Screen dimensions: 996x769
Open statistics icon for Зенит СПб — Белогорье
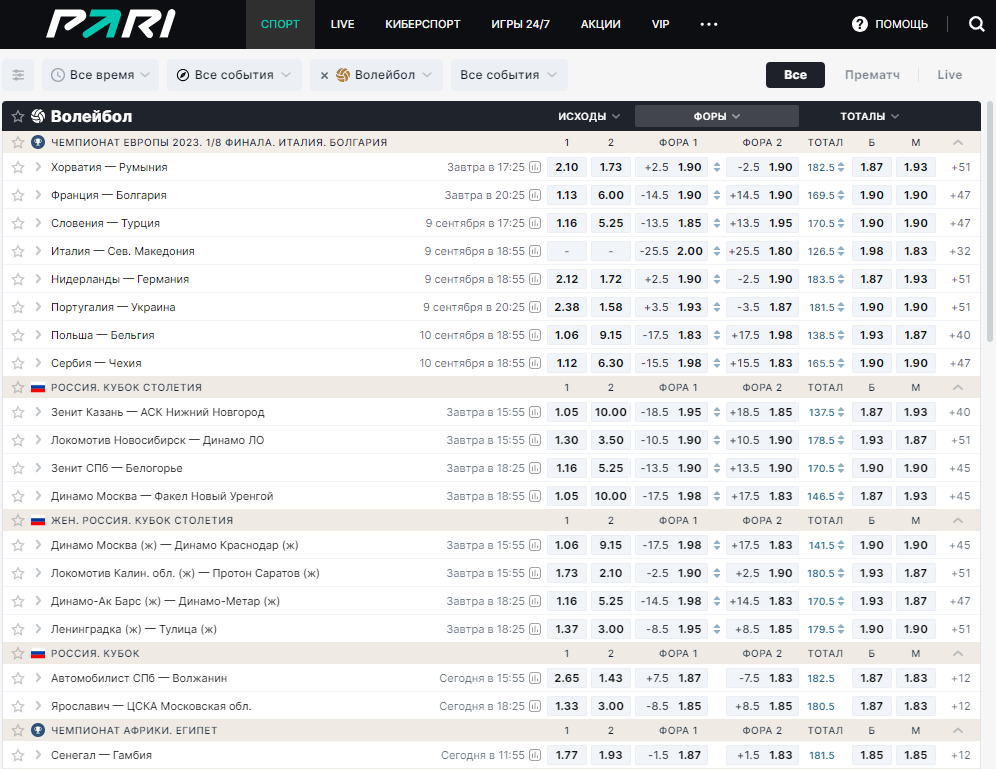pos(535,468)
